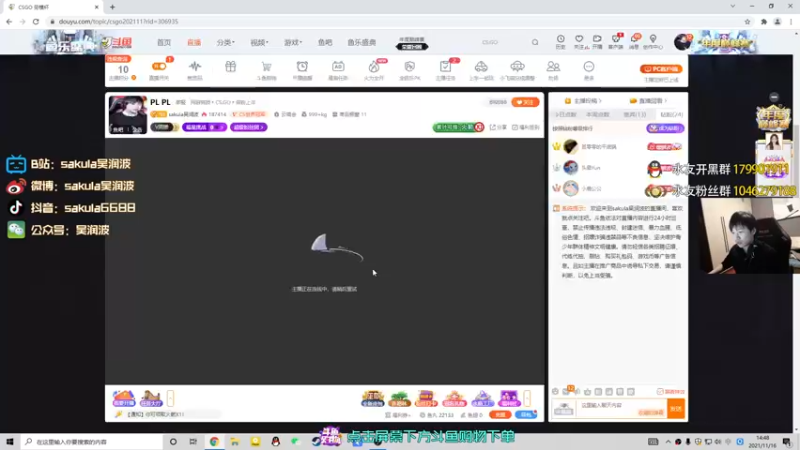The height and width of the screenshot is (450, 800).
Task: Open the history clock icon in header
Action: click(560, 41)
